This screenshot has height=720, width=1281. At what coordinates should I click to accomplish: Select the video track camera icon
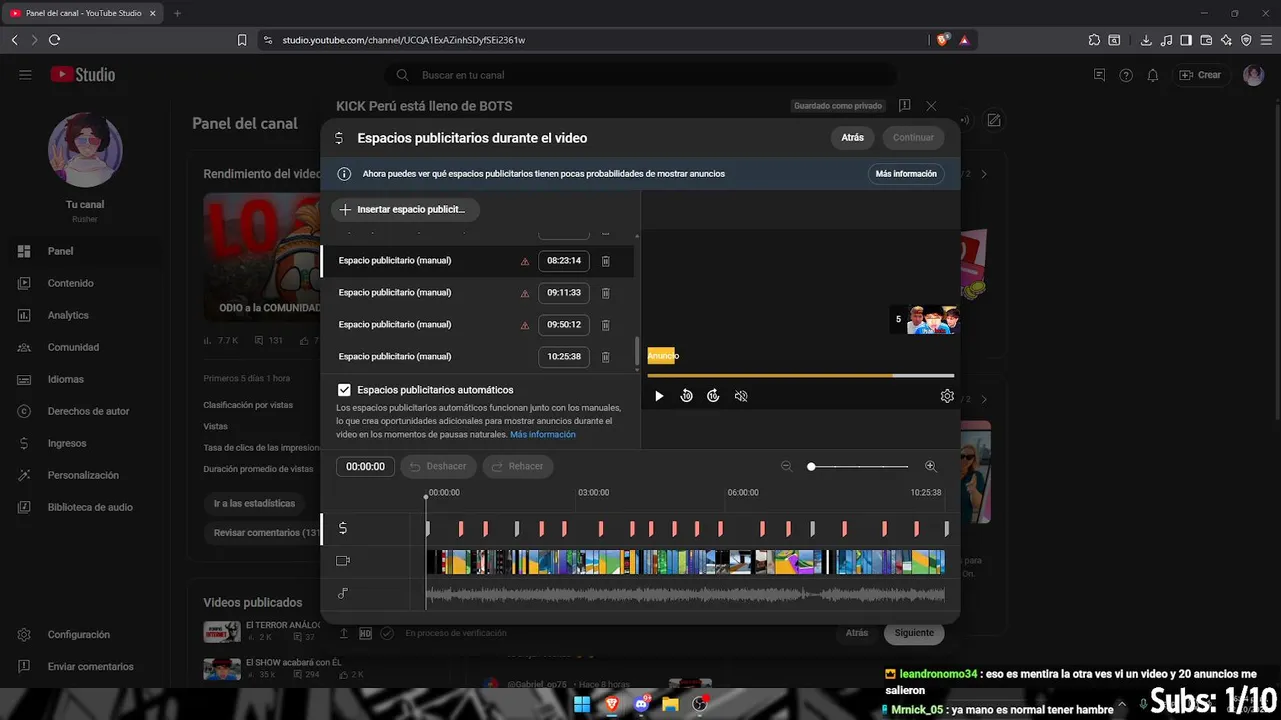tap(343, 561)
